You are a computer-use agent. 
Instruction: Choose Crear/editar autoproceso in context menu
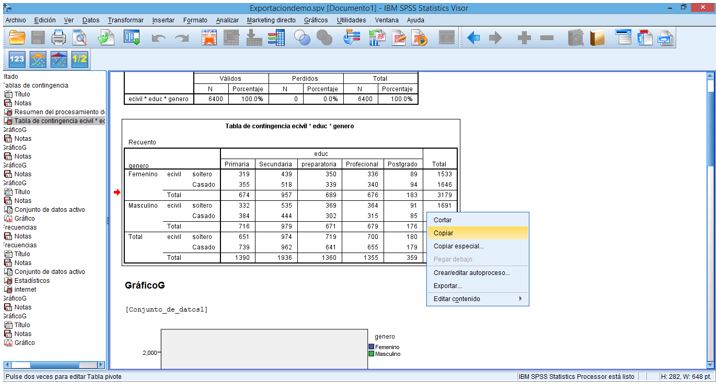[478, 273]
